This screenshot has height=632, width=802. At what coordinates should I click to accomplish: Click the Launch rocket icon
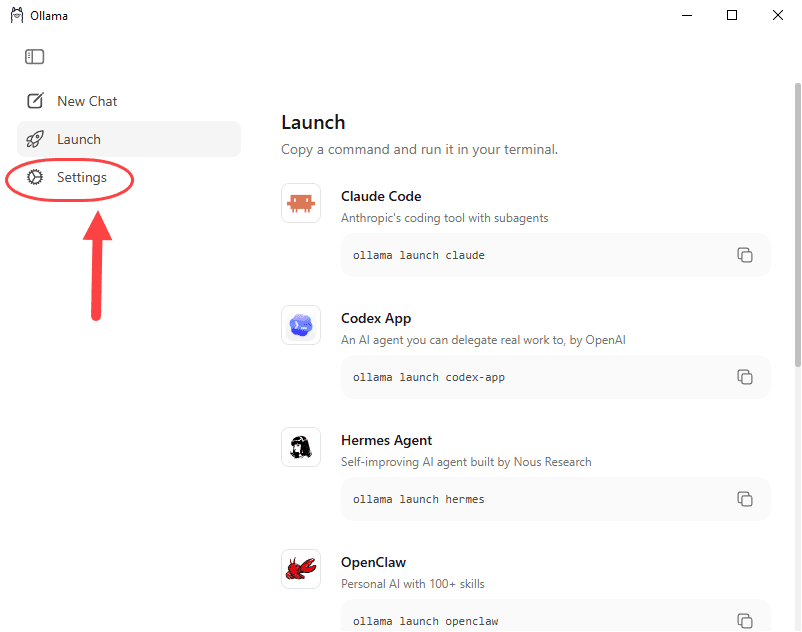point(35,139)
